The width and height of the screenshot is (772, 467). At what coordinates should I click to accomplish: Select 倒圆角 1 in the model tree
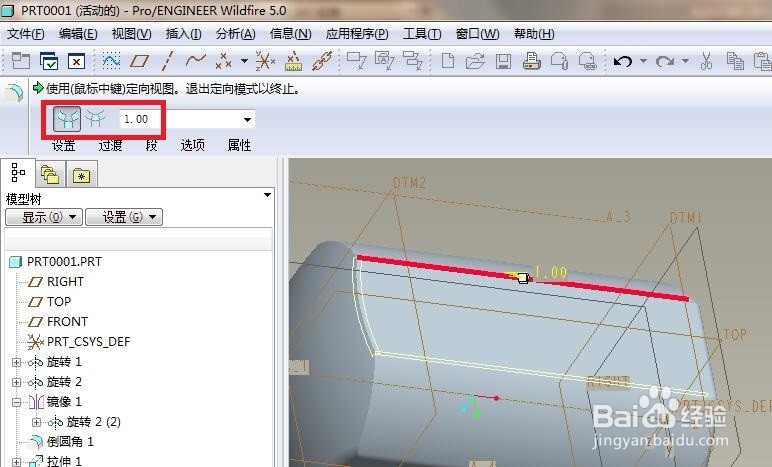click(70, 442)
